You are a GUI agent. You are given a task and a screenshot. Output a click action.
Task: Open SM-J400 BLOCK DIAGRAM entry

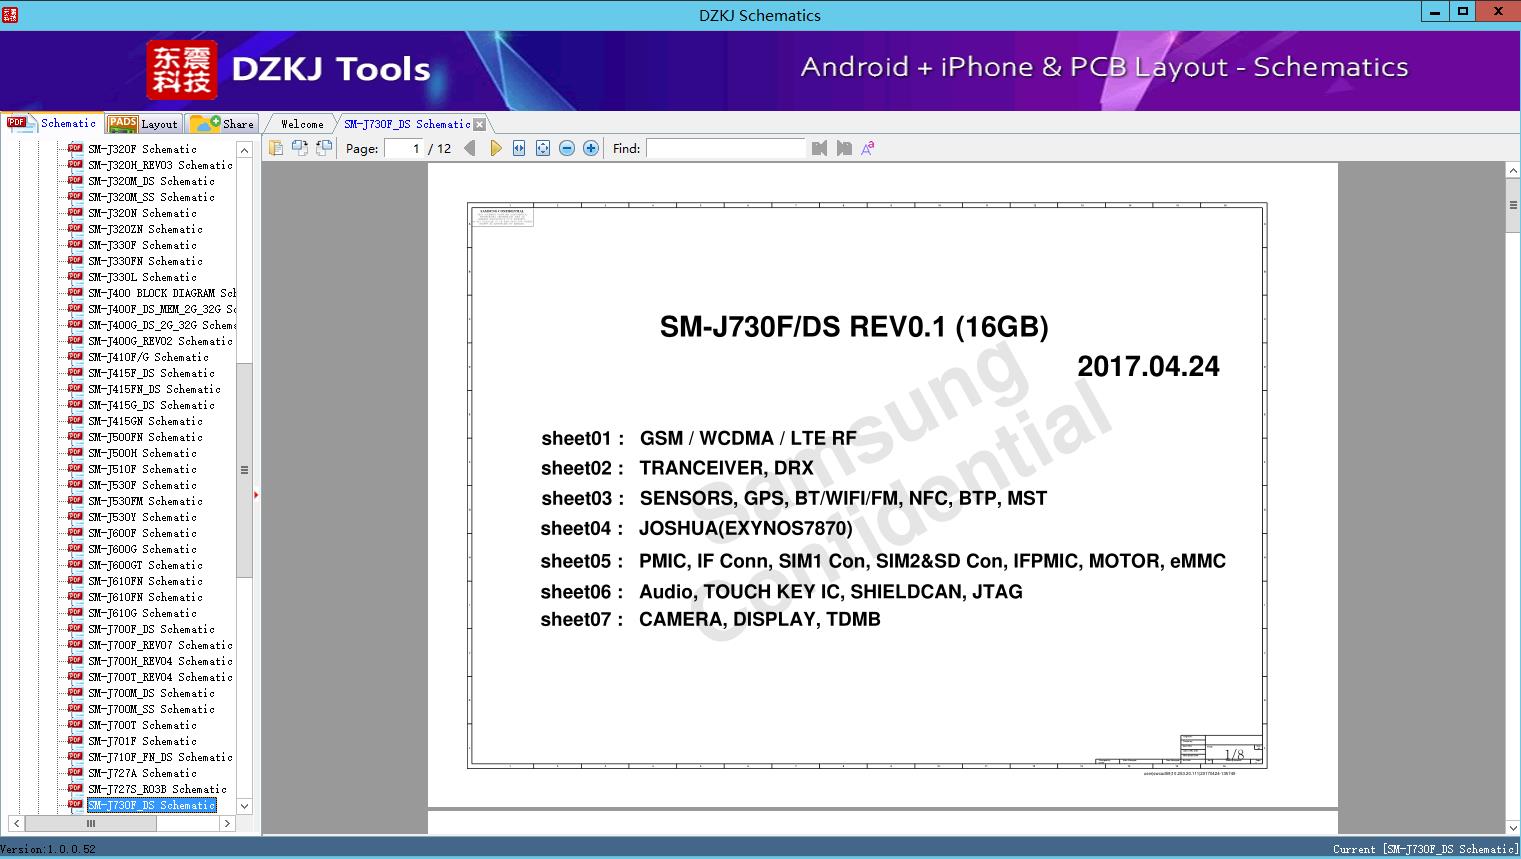pyautogui.click(x=161, y=293)
